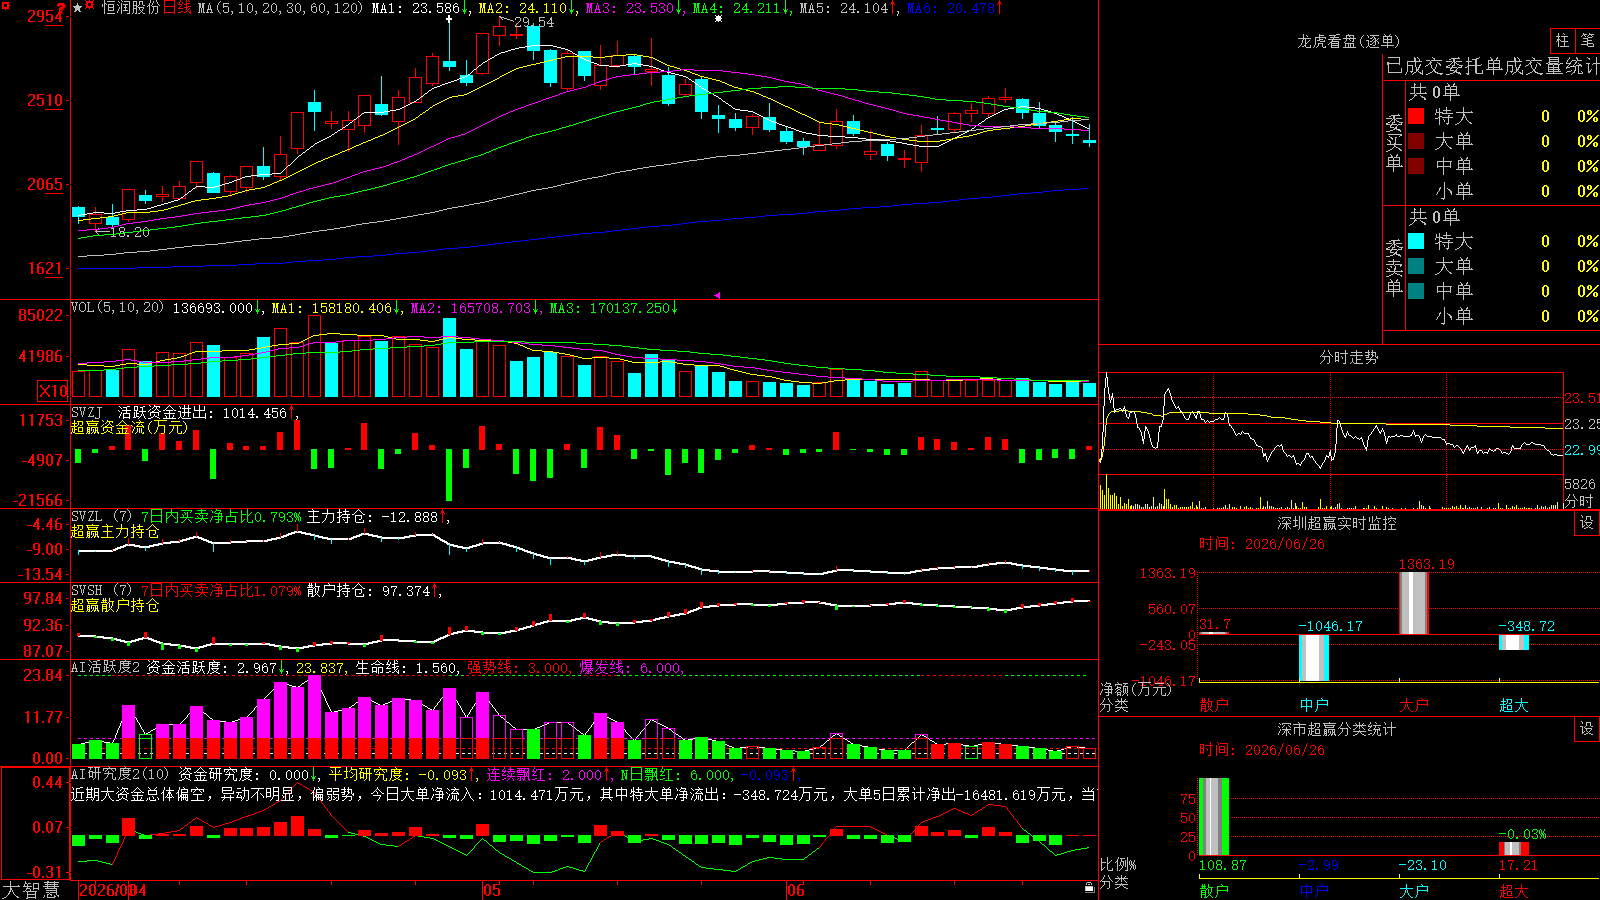Click the 主力持仓: -12.888 value

coord(376,517)
